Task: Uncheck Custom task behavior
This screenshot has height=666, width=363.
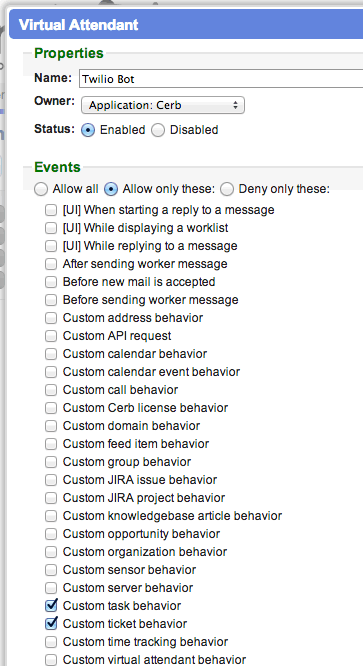Action: coord(51,605)
